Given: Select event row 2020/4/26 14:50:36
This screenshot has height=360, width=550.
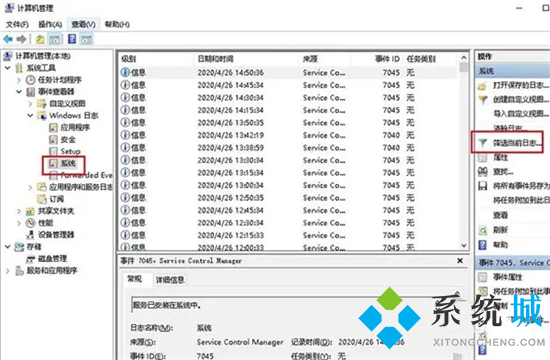Looking at the screenshot, I should pyautogui.click(x=288, y=72).
